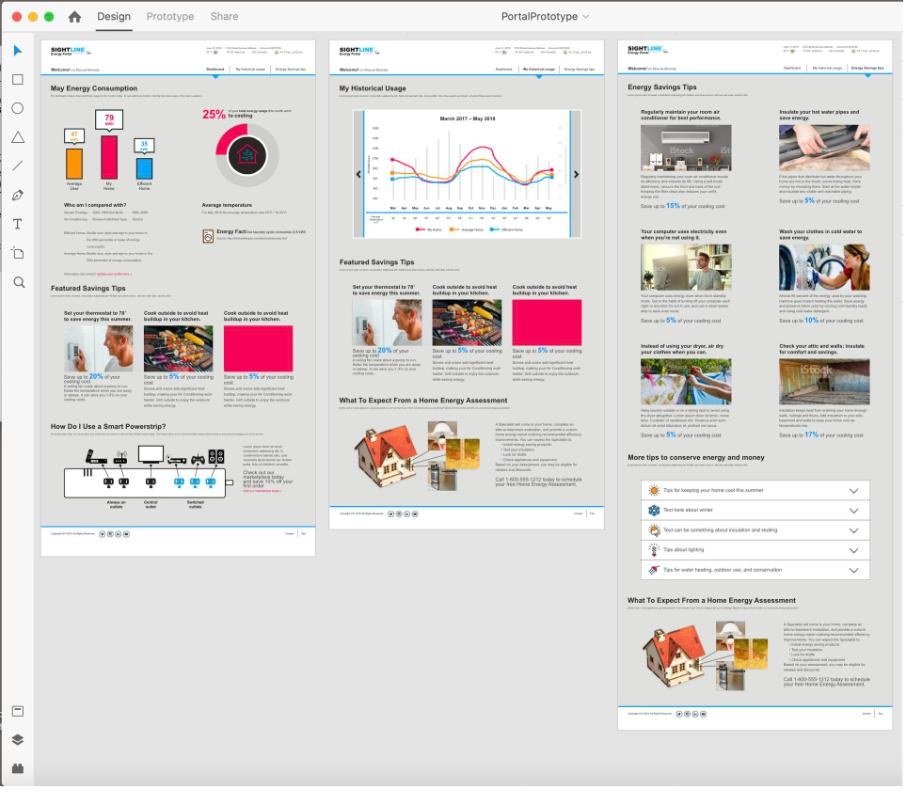The image size is (912, 795).
Task: Go to Home screen icon
Action: pyautogui.click(x=75, y=17)
